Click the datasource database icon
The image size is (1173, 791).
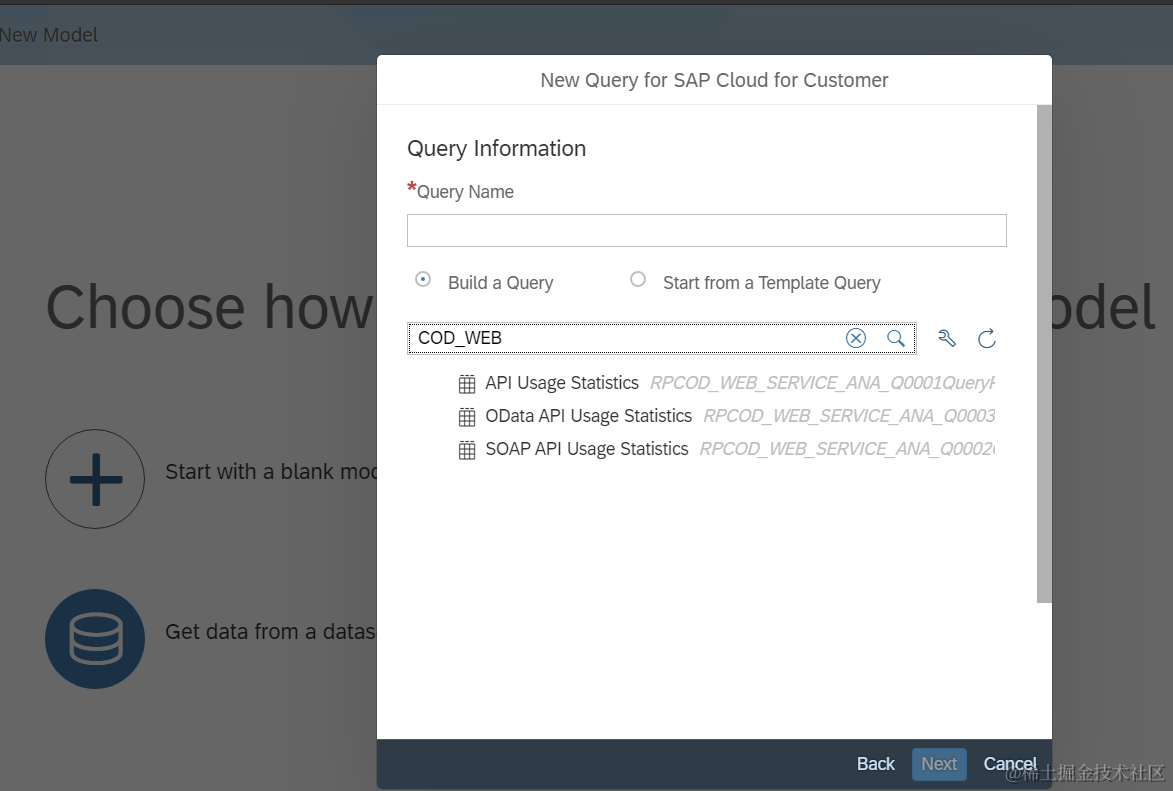click(95, 639)
